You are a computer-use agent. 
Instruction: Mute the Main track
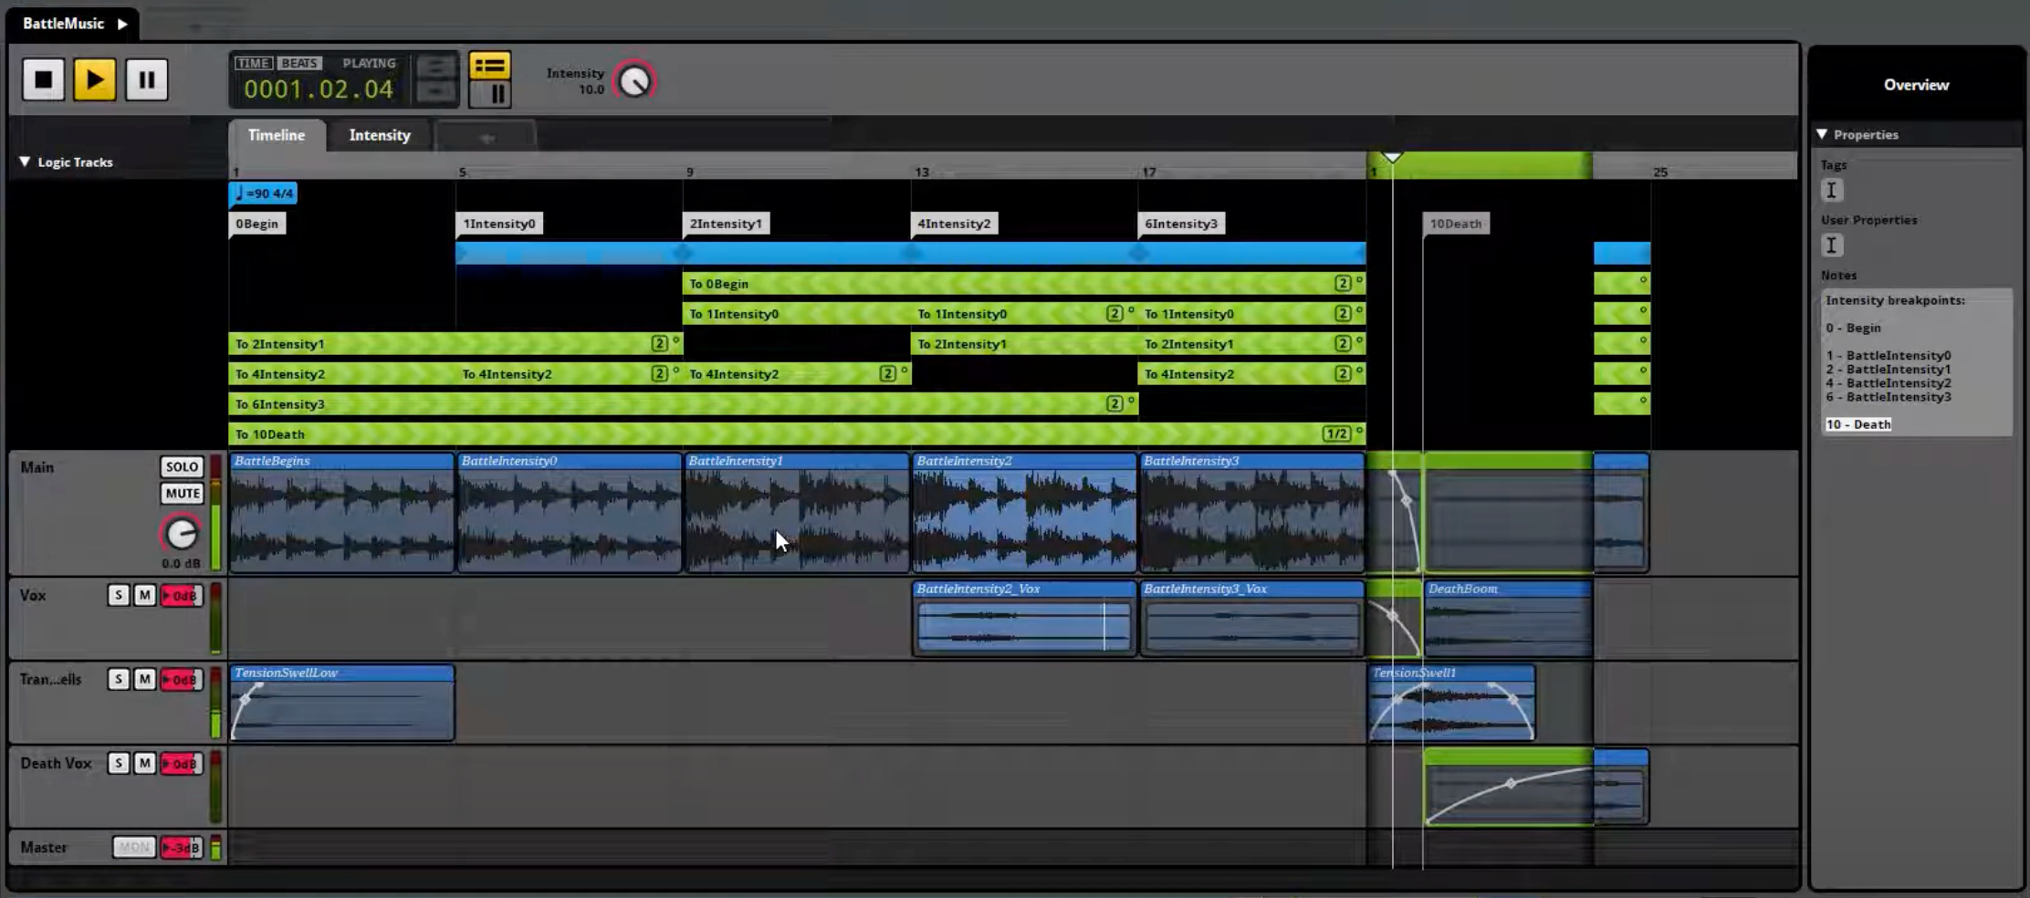coord(181,493)
